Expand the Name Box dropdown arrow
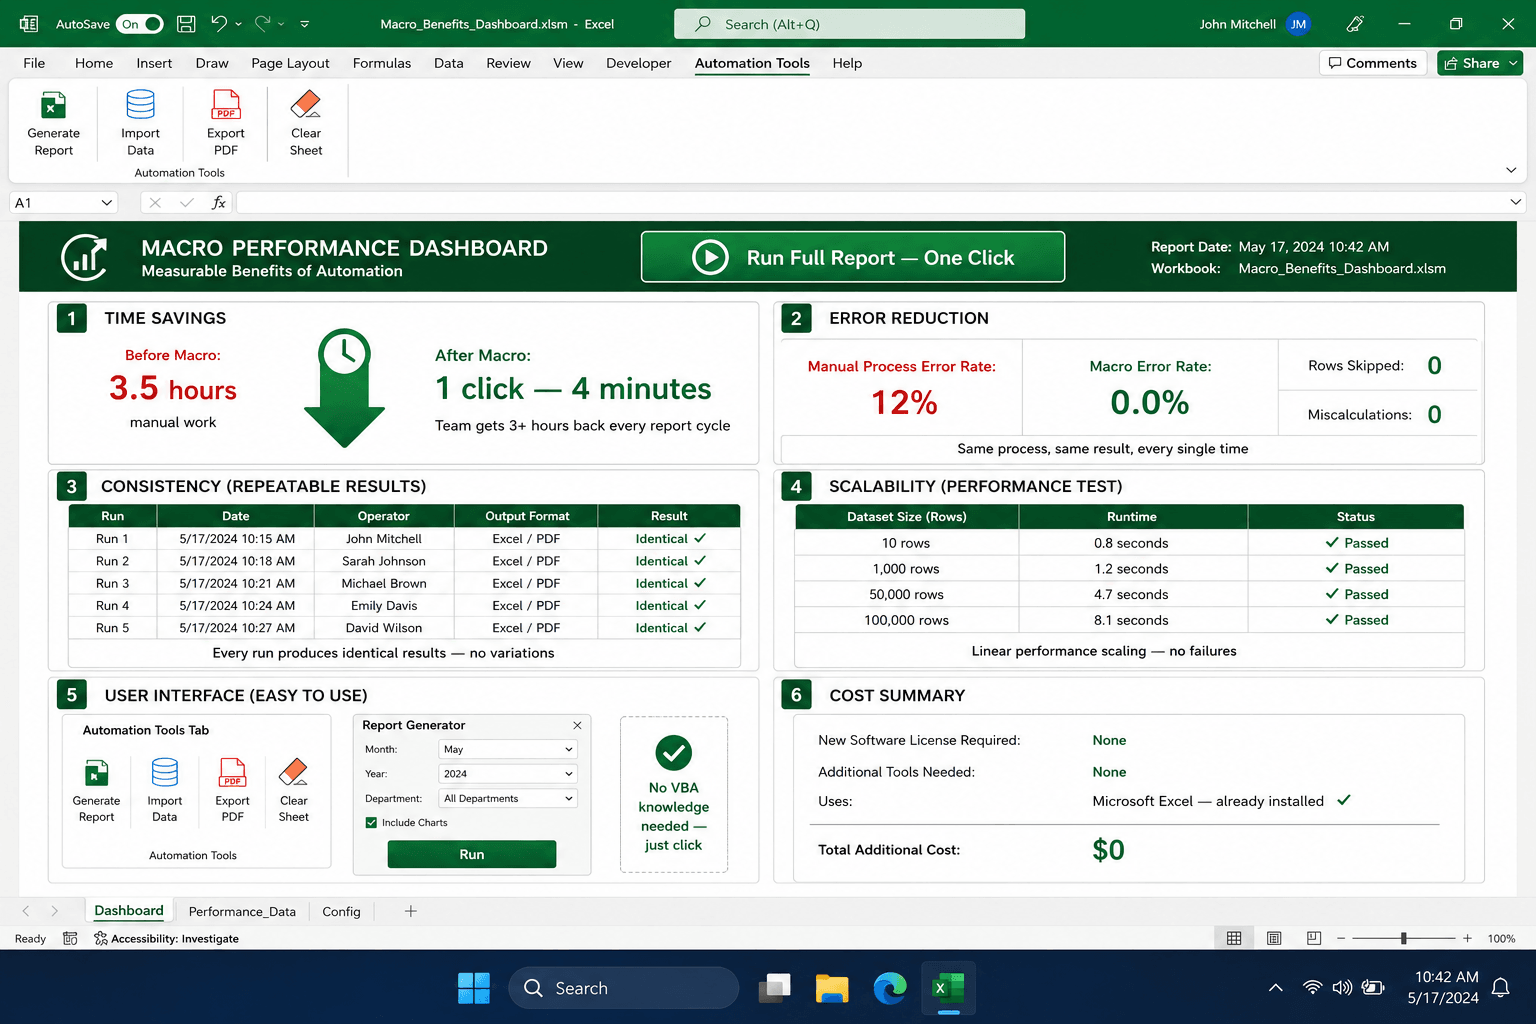 click(x=106, y=202)
